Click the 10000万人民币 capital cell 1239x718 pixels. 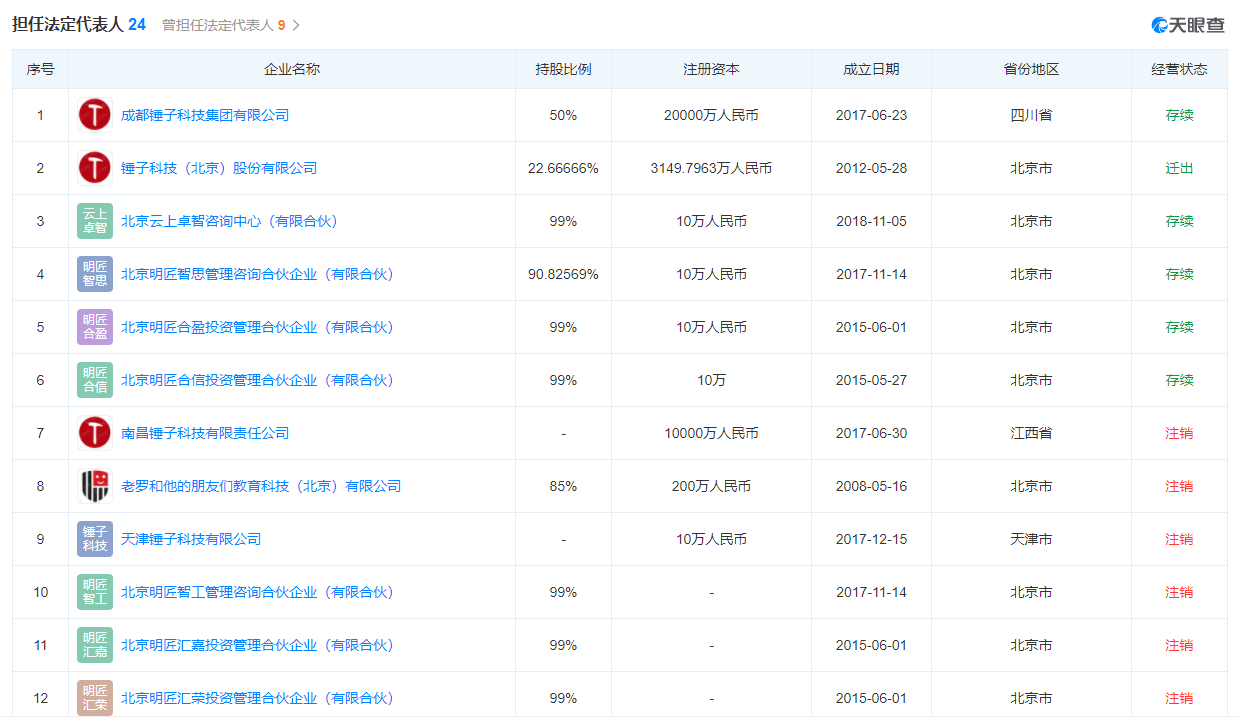tap(711, 433)
